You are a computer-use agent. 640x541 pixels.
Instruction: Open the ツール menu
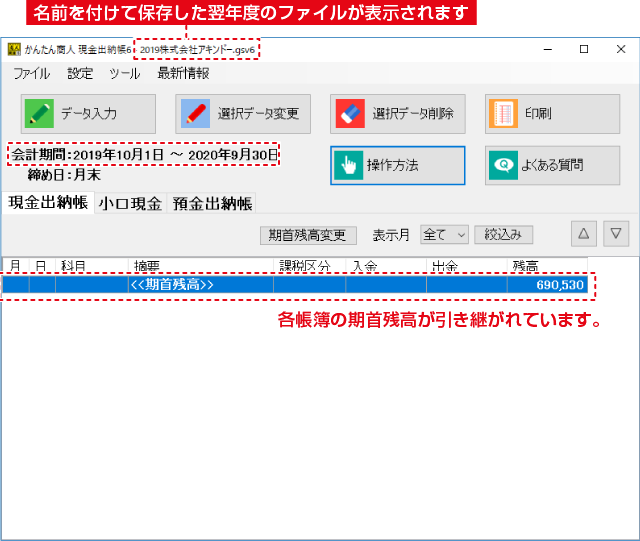(x=125, y=73)
